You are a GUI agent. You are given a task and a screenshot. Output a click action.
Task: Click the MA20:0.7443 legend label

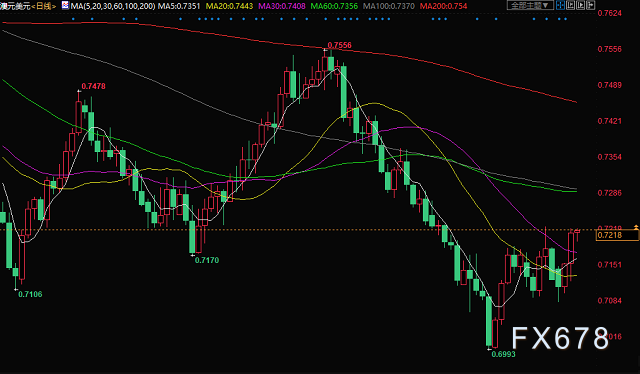229,6
